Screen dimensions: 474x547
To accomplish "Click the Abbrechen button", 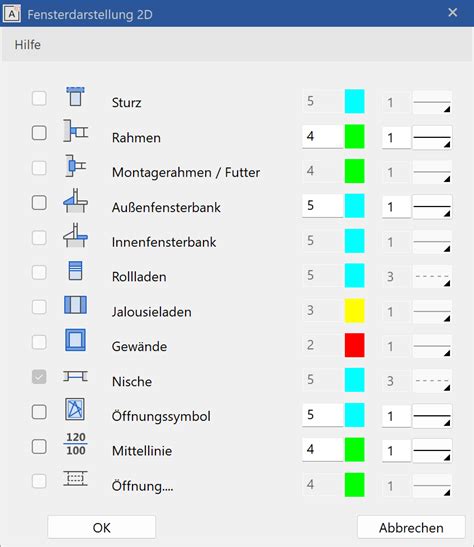I will 411,527.
